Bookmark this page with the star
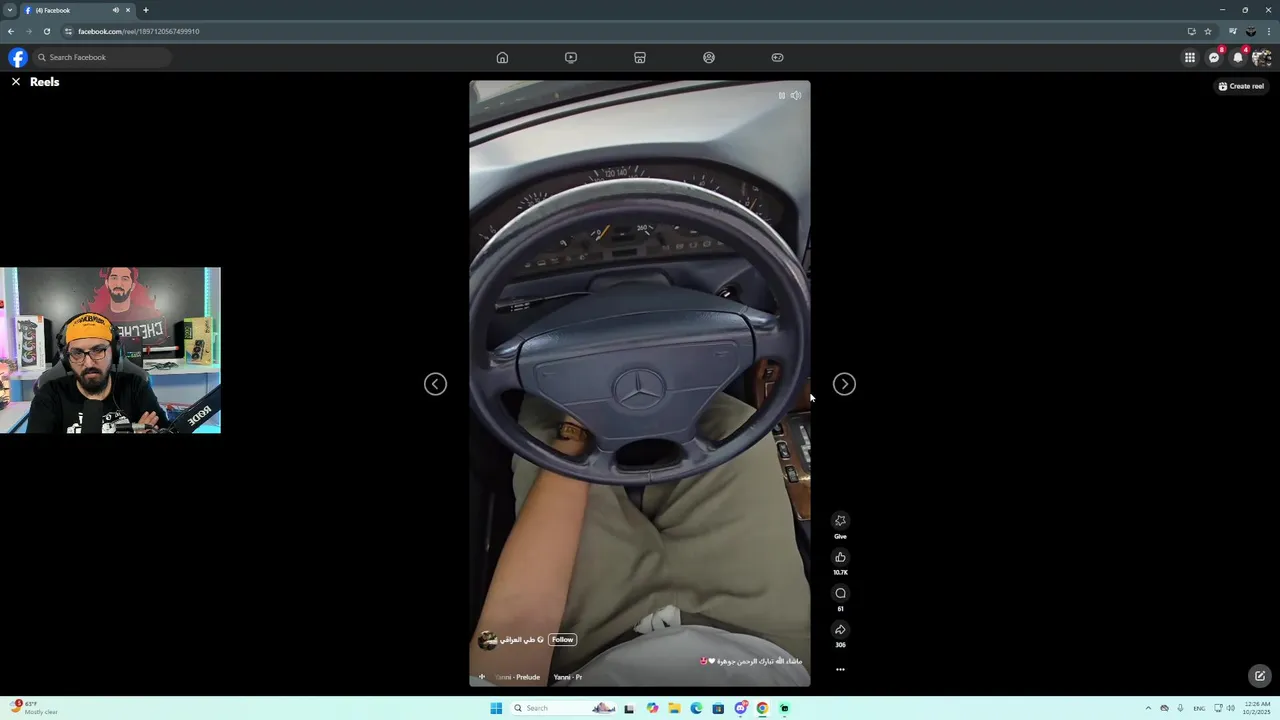The height and width of the screenshot is (720, 1280). [x=1208, y=31]
